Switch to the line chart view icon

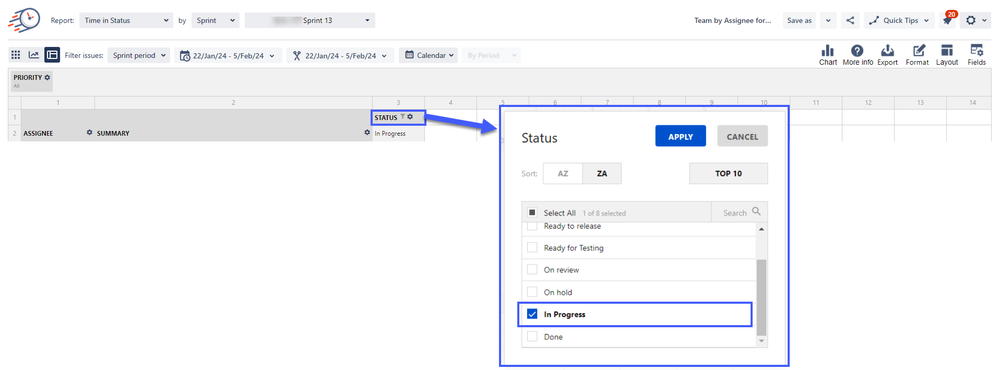[34, 55]
